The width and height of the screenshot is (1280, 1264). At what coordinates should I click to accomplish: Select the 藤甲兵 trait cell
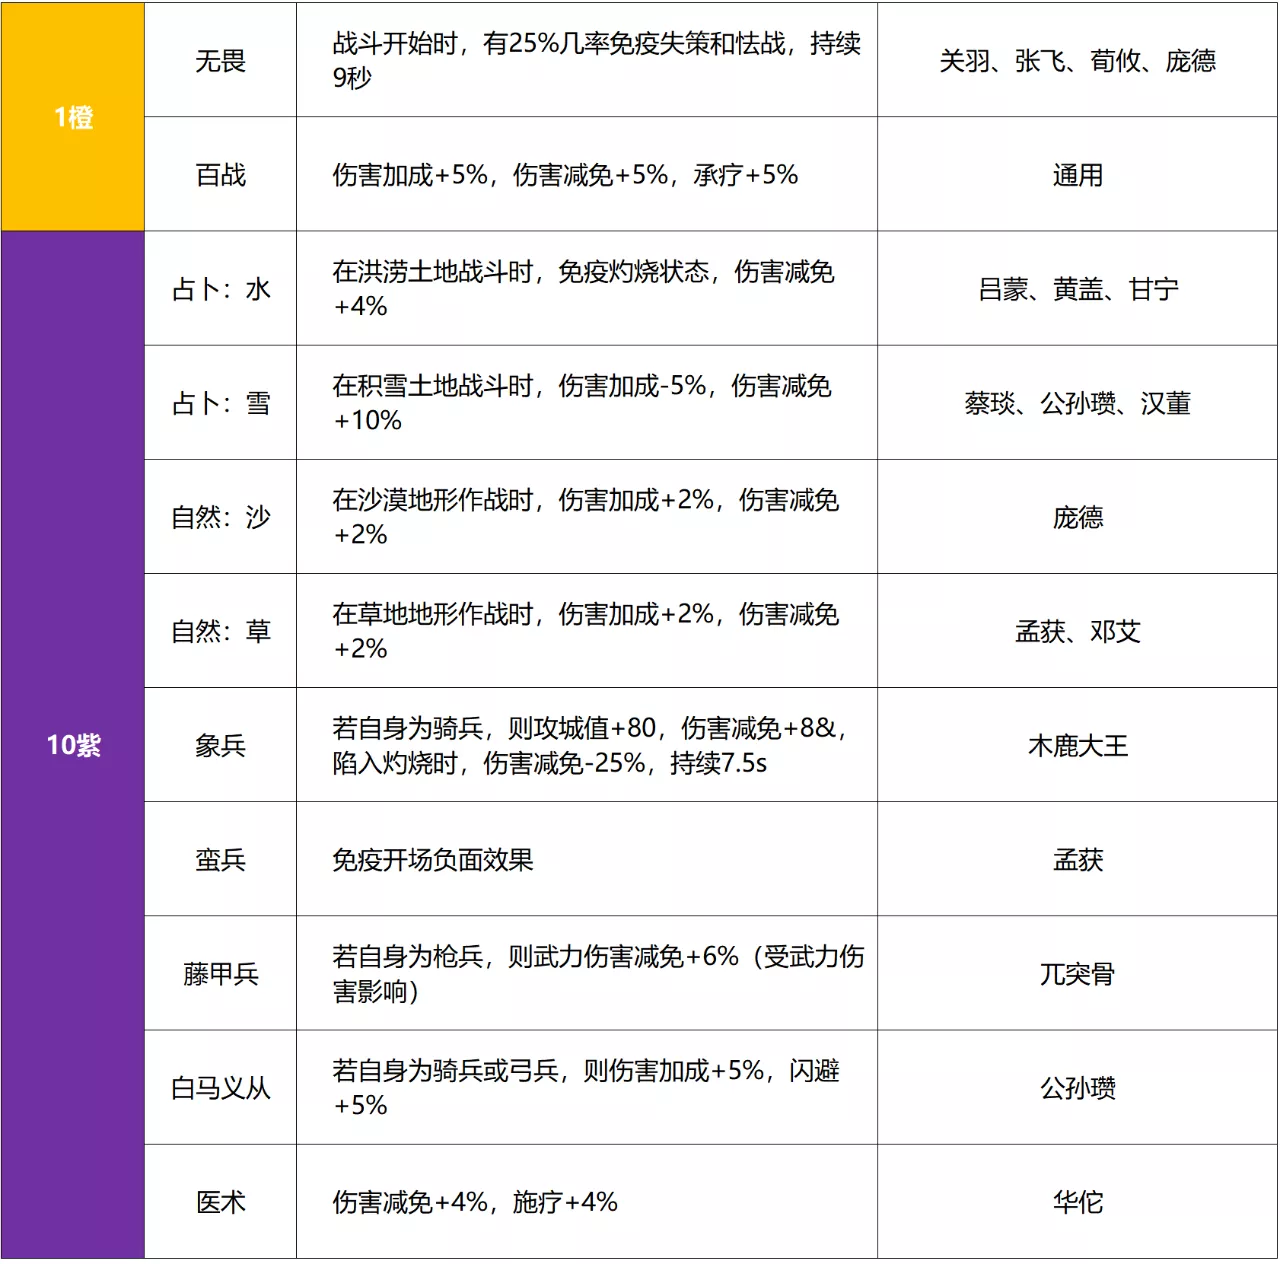(x=222, y=973)
